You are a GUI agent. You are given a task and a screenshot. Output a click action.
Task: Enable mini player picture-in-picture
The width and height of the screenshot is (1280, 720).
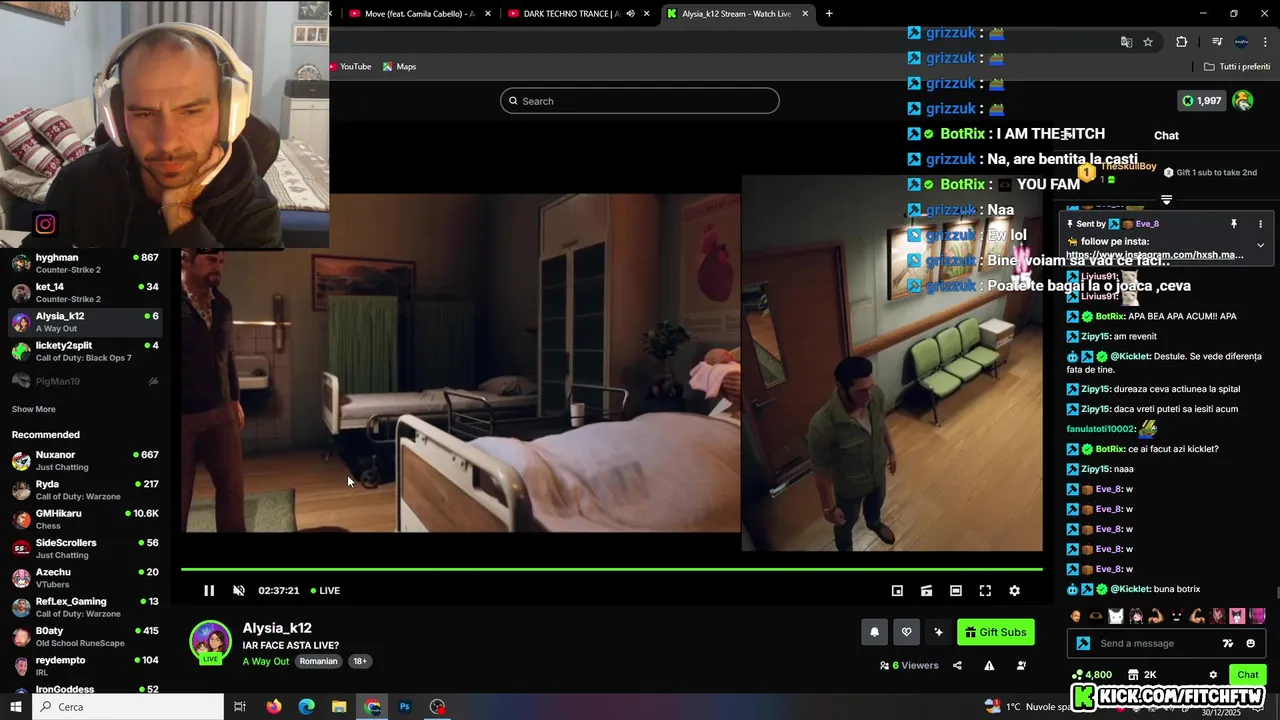click(x=897, y=591)
